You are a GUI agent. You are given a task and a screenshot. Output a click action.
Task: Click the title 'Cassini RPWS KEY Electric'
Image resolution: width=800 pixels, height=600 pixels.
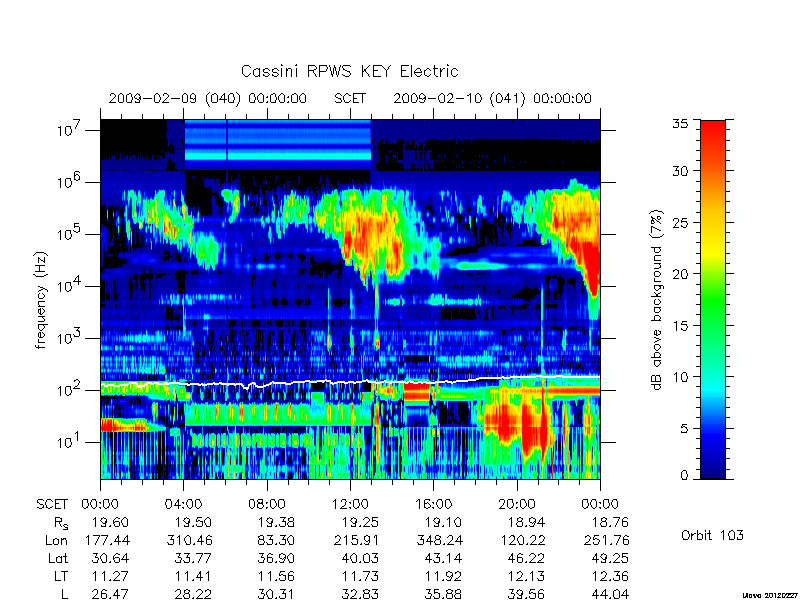point(349,71)
